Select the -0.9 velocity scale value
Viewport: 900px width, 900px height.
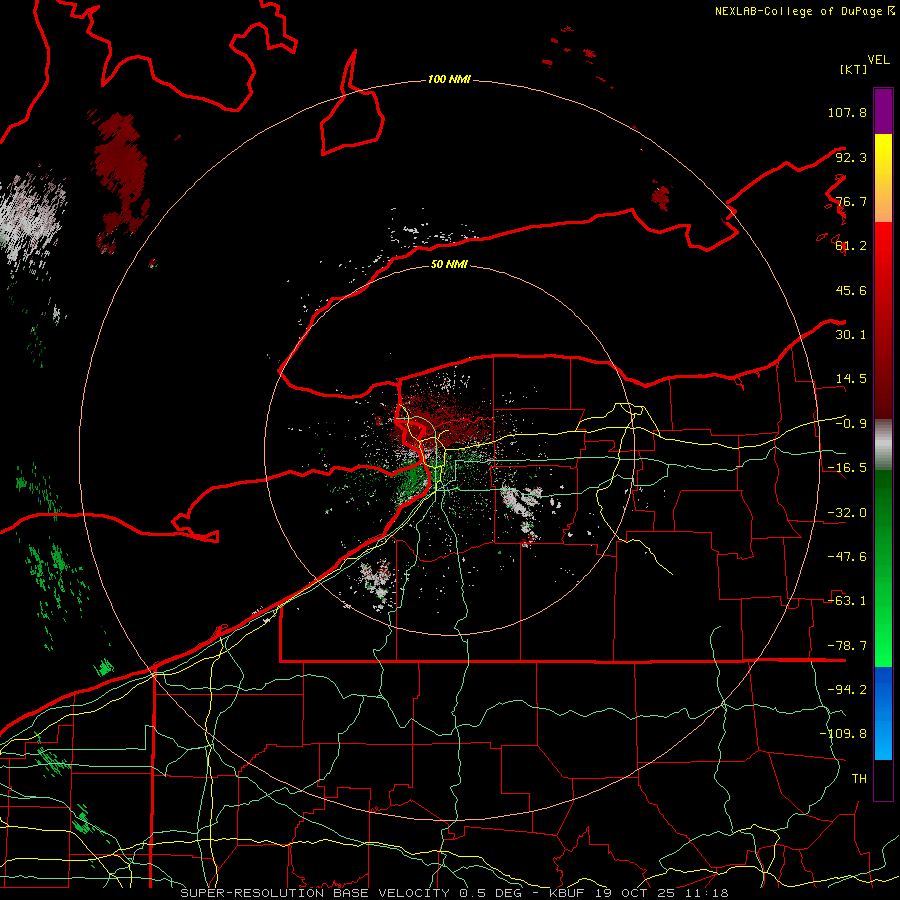(x=851, y=424)
